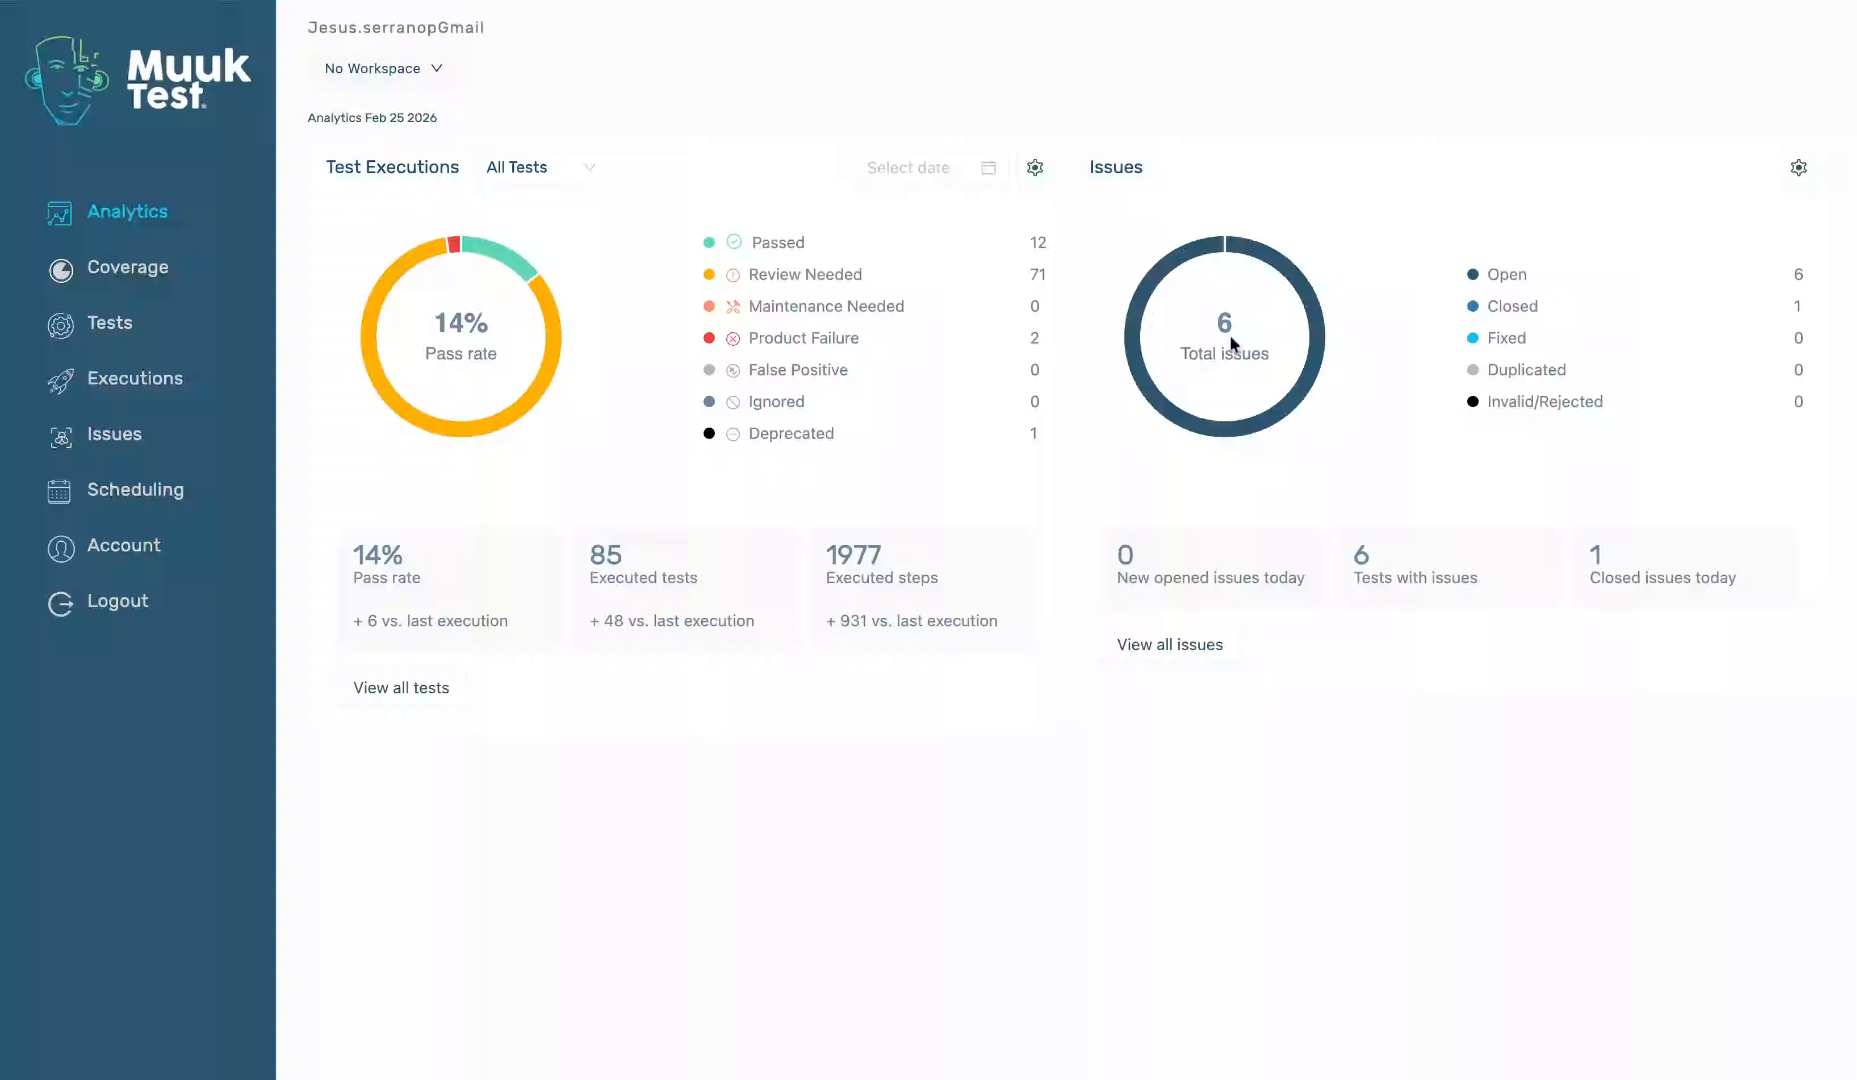The width and height of the screenshot is (1857, 1080).
Task: Click the Analytics chart icon in sidebar
Action: tap(60, 213)
